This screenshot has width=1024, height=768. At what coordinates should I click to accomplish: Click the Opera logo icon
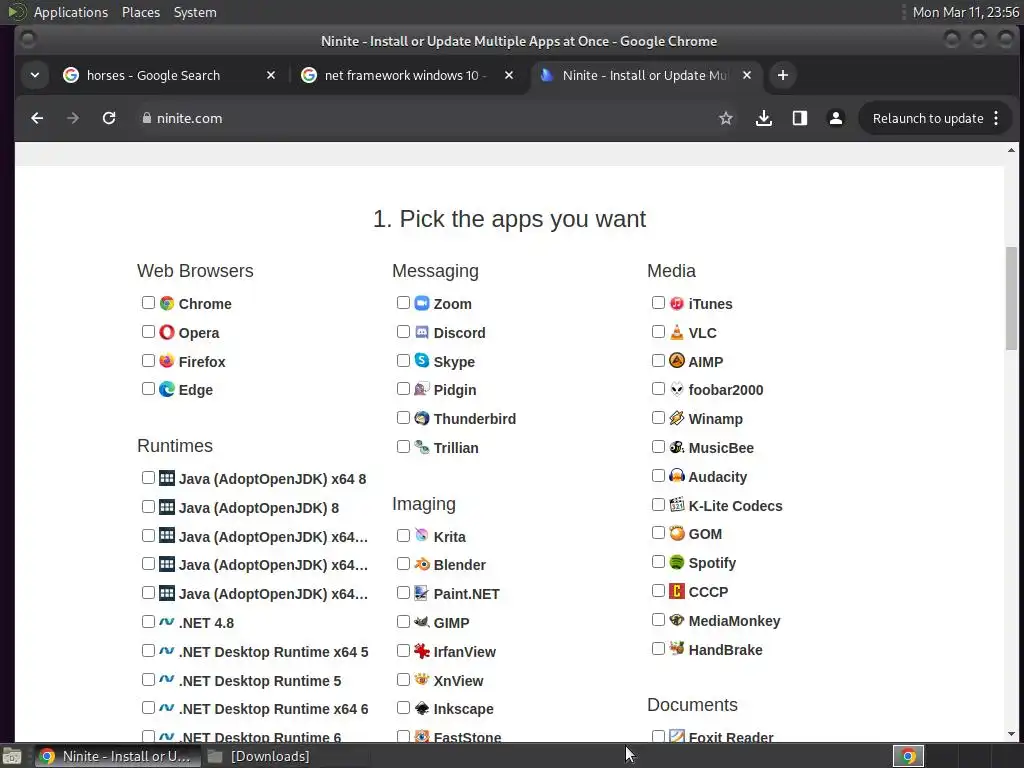point(167,332)
